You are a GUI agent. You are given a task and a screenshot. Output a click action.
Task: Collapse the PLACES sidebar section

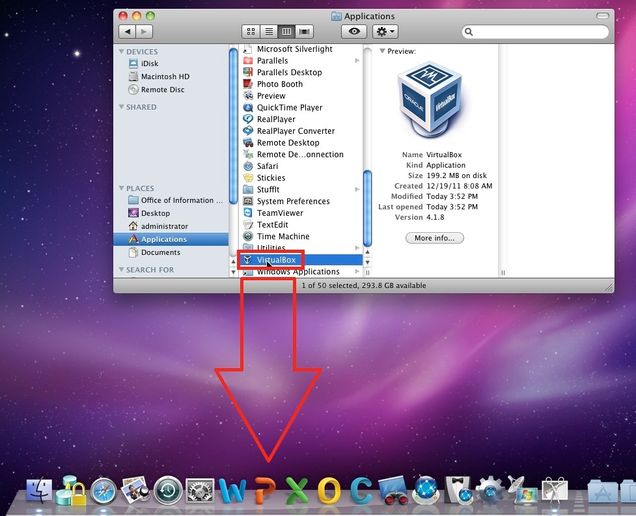pyautogui.click(x=121, y=188)
